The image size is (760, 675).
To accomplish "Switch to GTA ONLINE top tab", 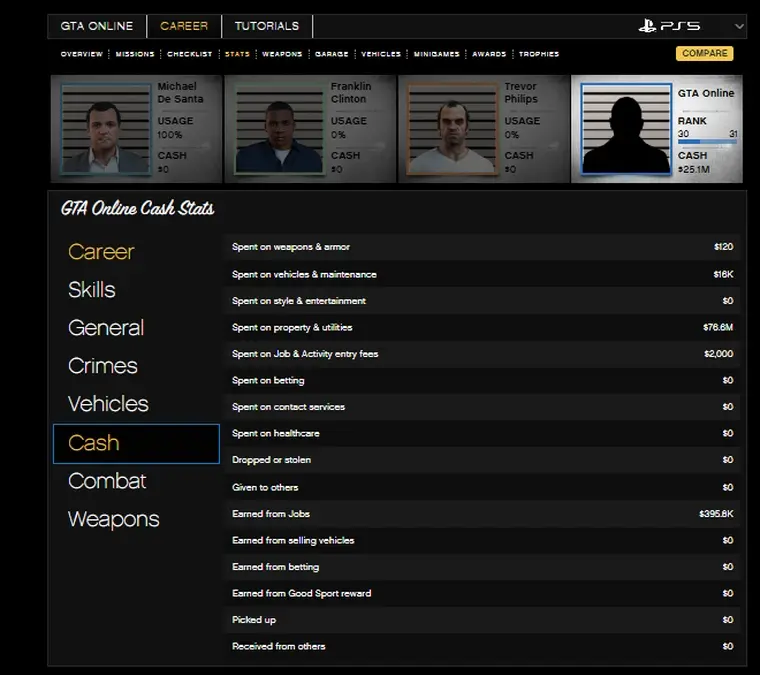I will 97,26.
